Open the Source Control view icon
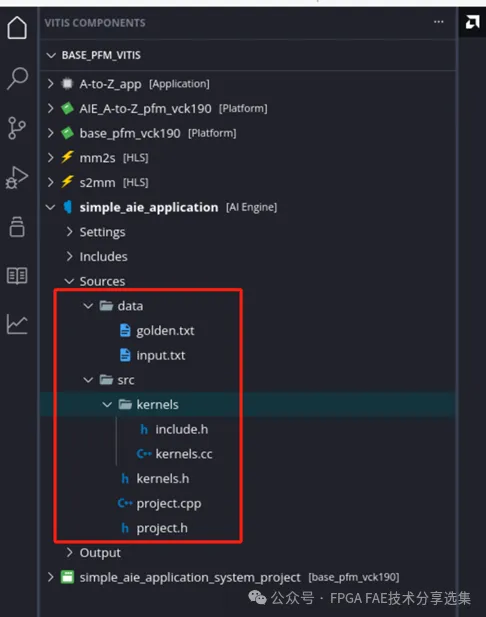This screenshot has height=617, width=486. [17, 128]
